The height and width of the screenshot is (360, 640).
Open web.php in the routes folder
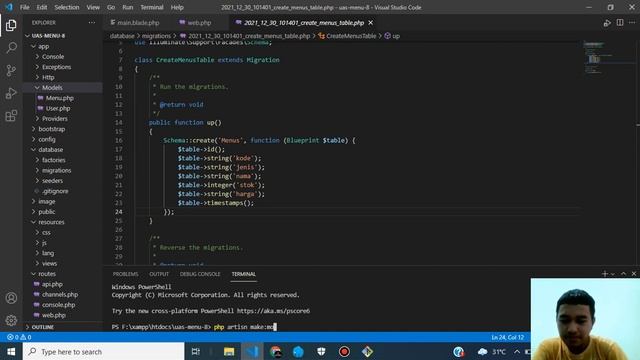53,315
